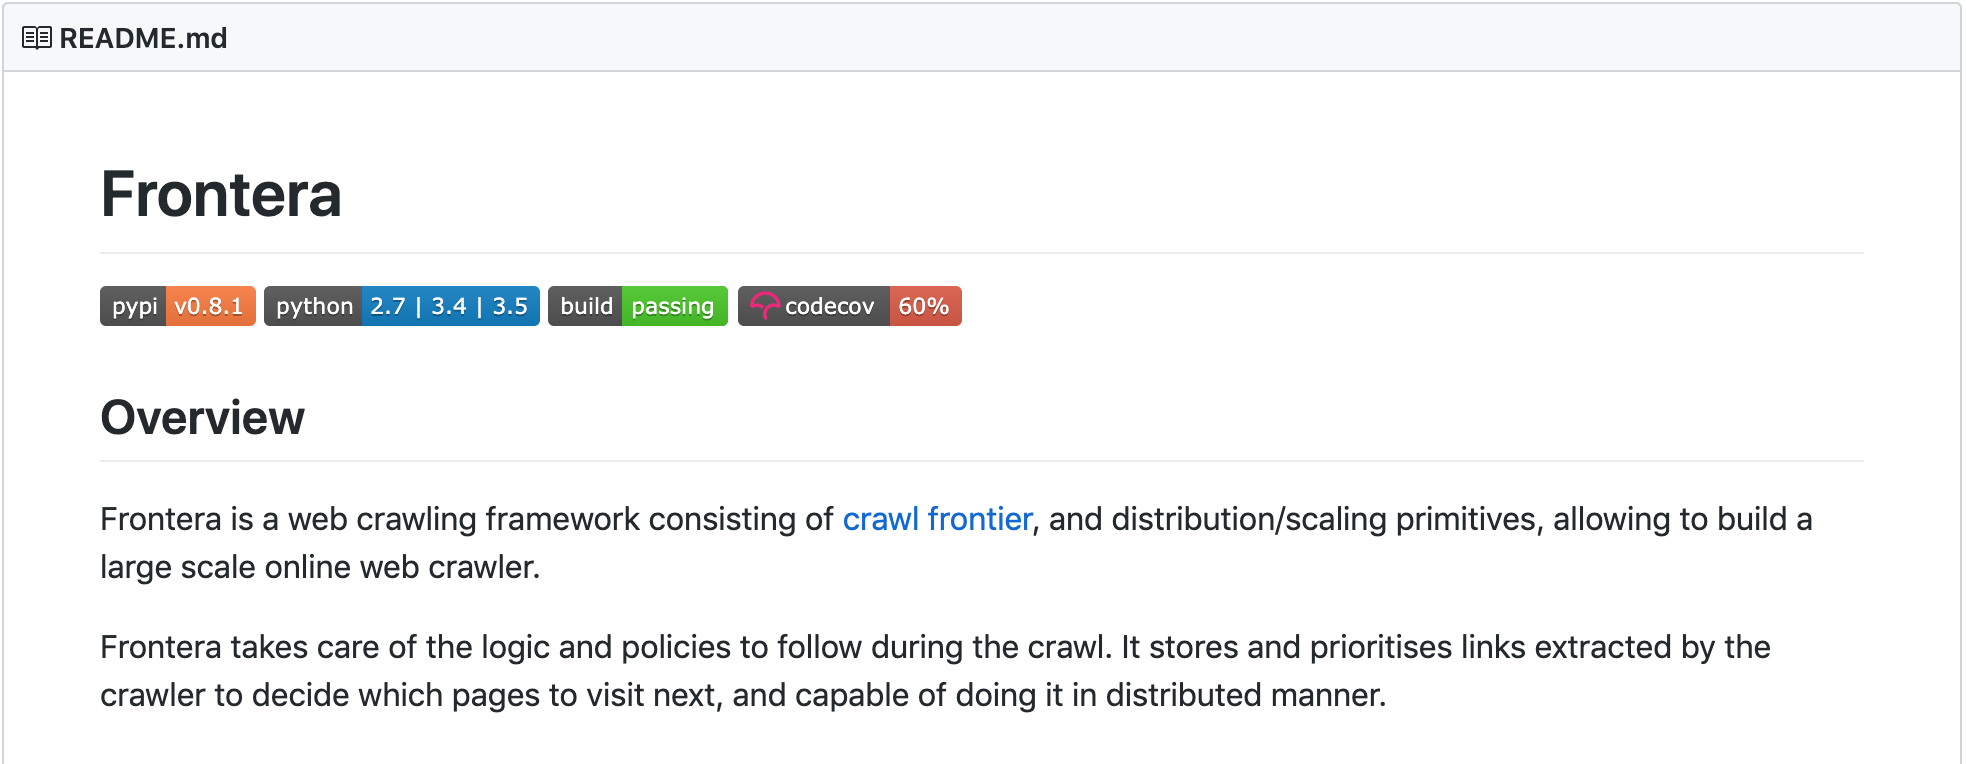Click the Overview section heading
Image resolution: width=1966 pixels, height=764 pixels.
pyautogui.click(x=203, y=418)
